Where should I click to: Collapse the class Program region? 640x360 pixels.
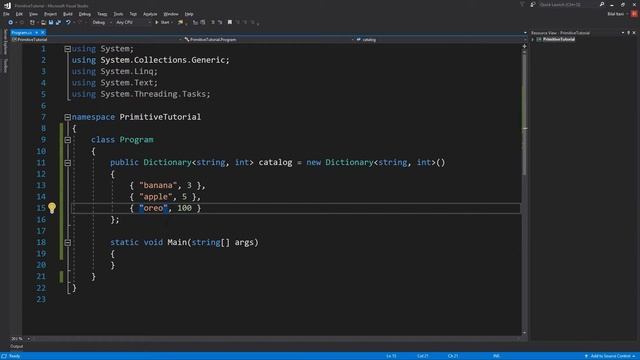pos(67,140)
